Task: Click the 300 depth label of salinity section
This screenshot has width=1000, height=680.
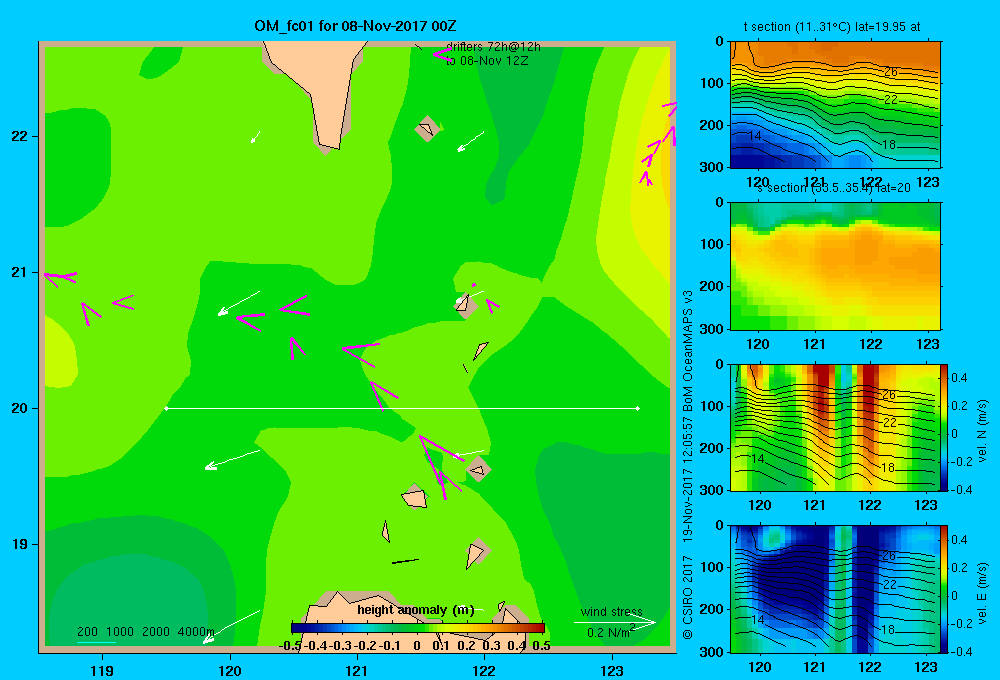Action: pyautogui.click(x=712, y=329)
